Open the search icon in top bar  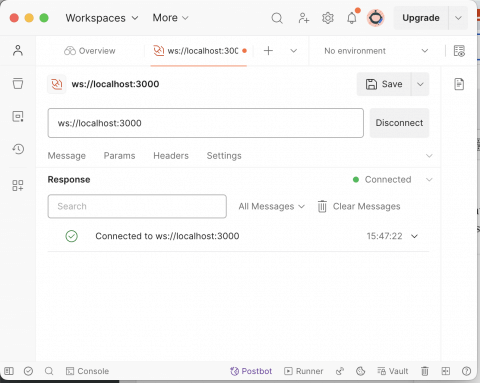tap(277, 18)
